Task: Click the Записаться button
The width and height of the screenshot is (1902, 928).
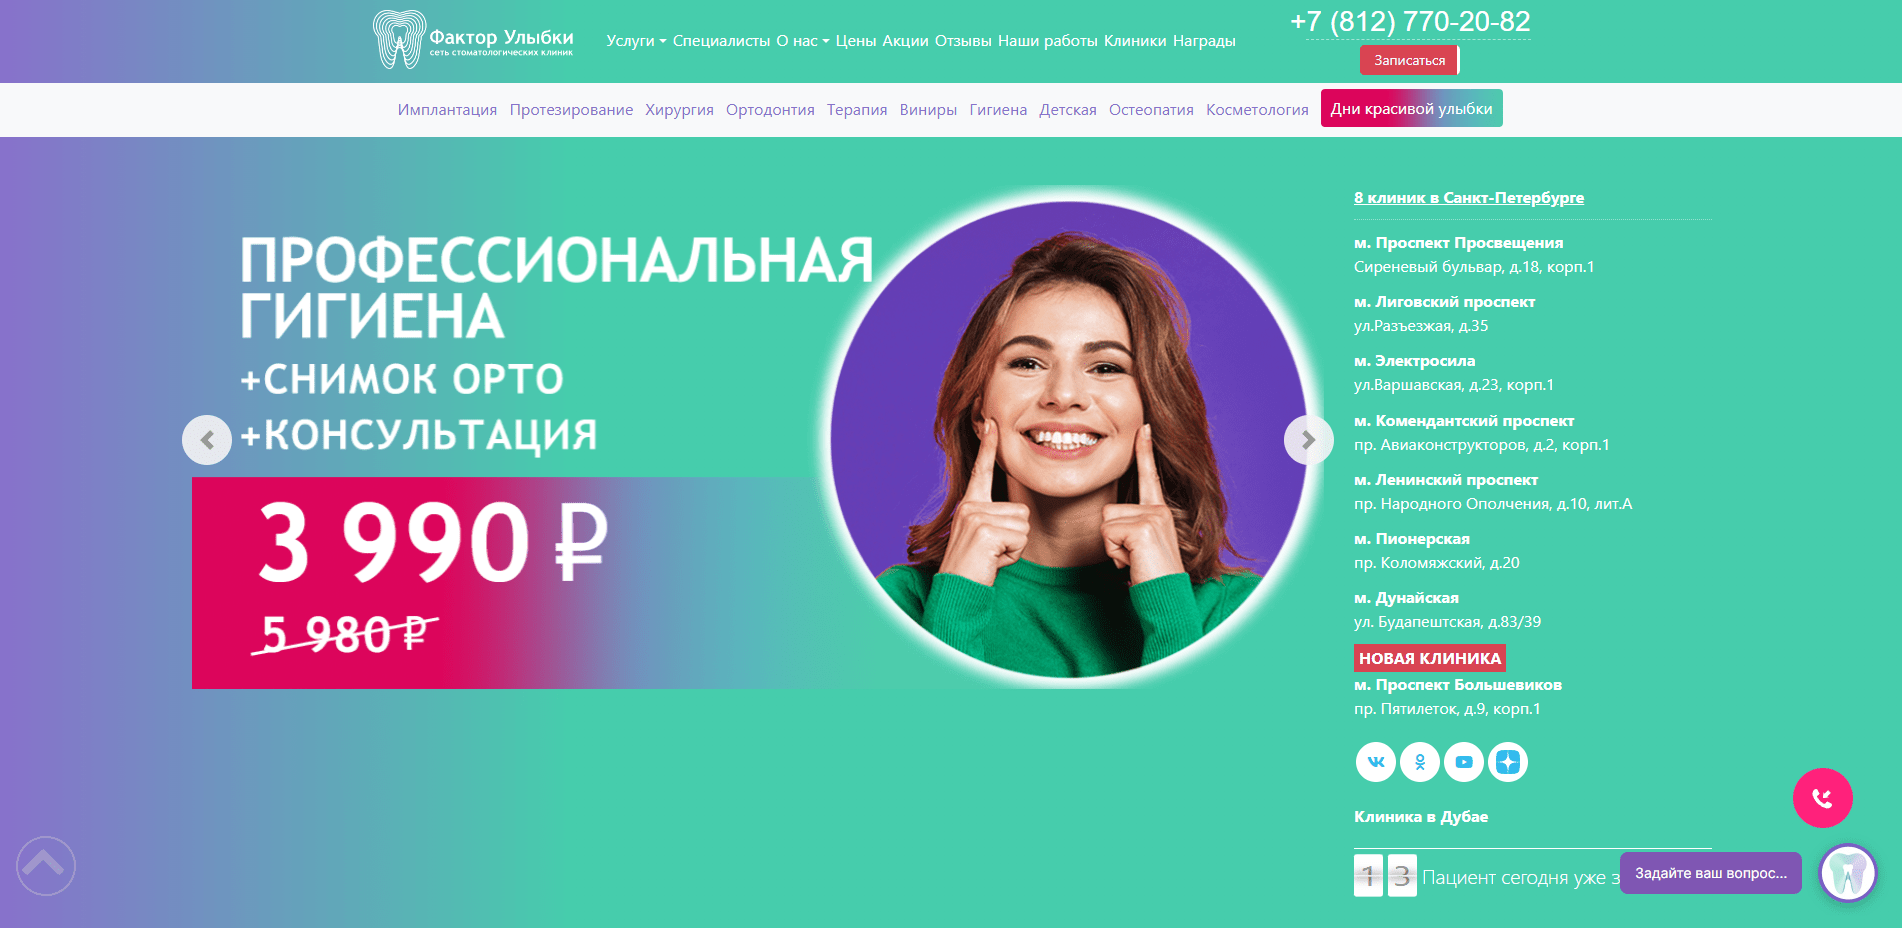Action: pyautogui.click(x=1409, y=60)
